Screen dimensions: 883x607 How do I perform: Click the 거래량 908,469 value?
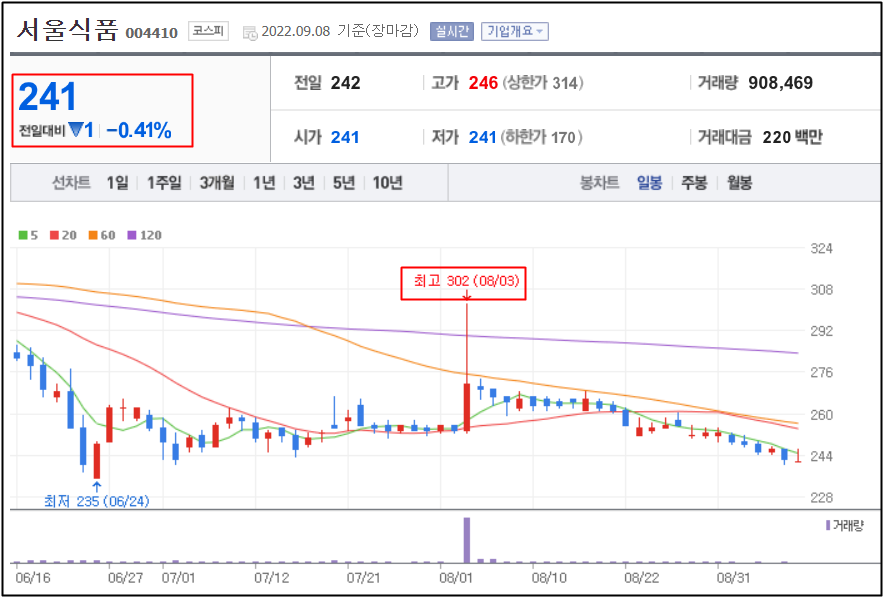[781, 83]
